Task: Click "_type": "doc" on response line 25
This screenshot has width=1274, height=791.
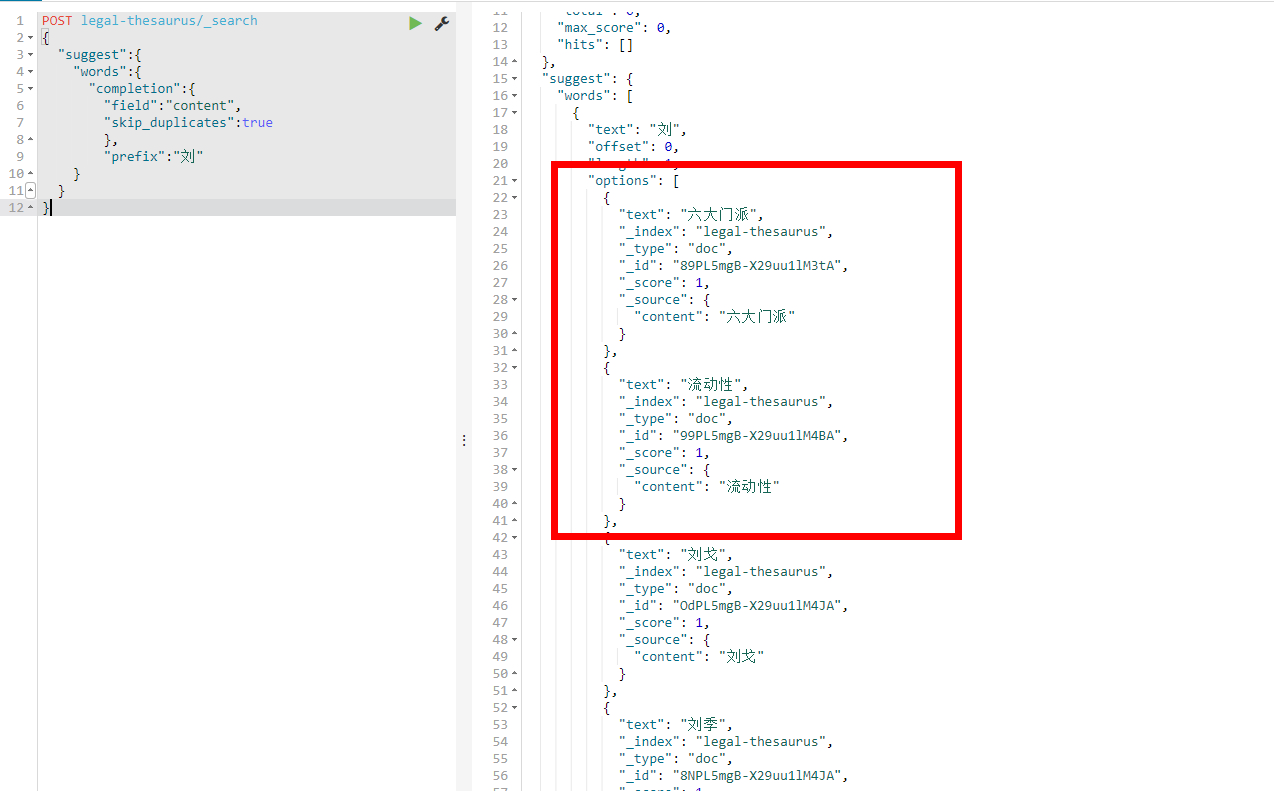Action: (677, 248)
